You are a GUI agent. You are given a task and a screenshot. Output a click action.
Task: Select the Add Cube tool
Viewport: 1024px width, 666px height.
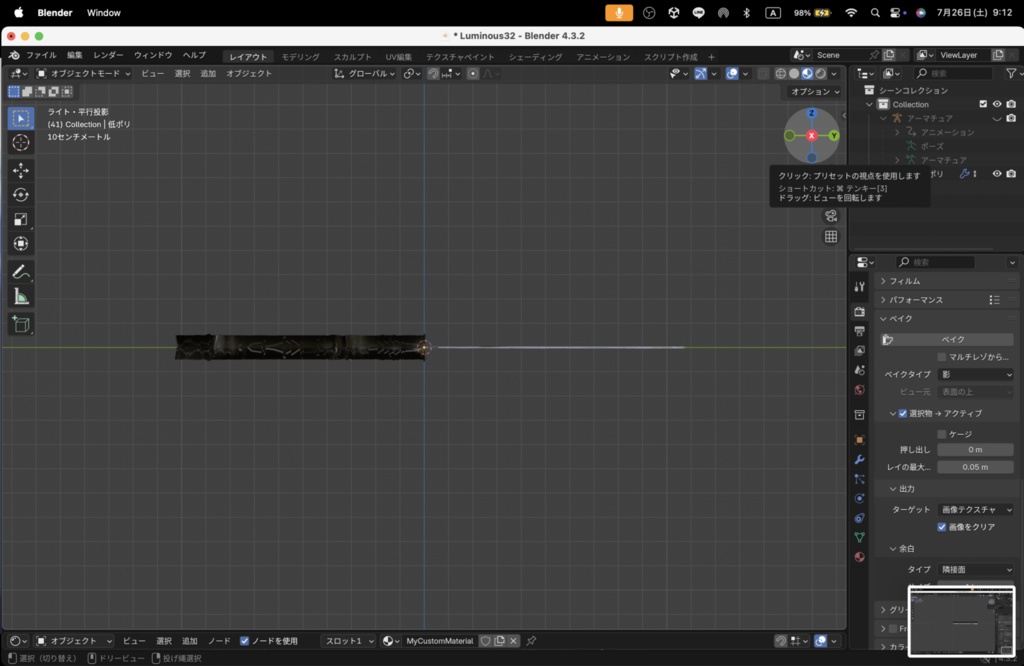(x=21, y=325)
